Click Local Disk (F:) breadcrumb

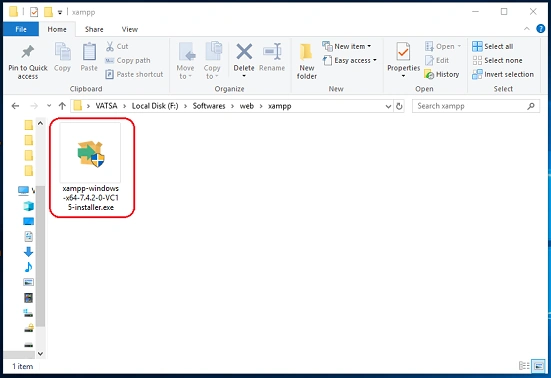[x=155, y=106]
